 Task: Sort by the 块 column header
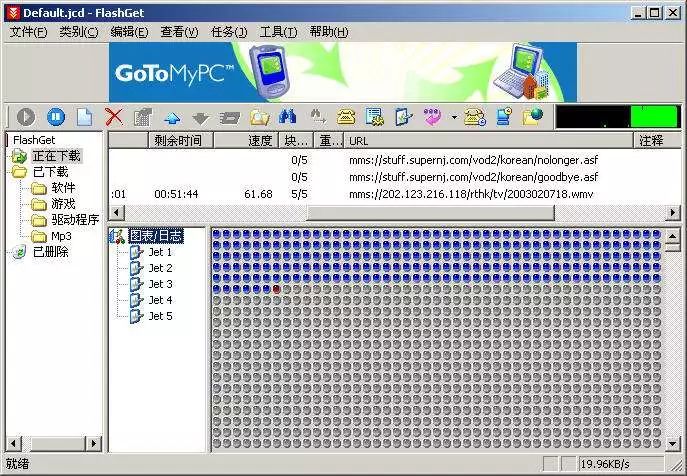pos(296,141)
